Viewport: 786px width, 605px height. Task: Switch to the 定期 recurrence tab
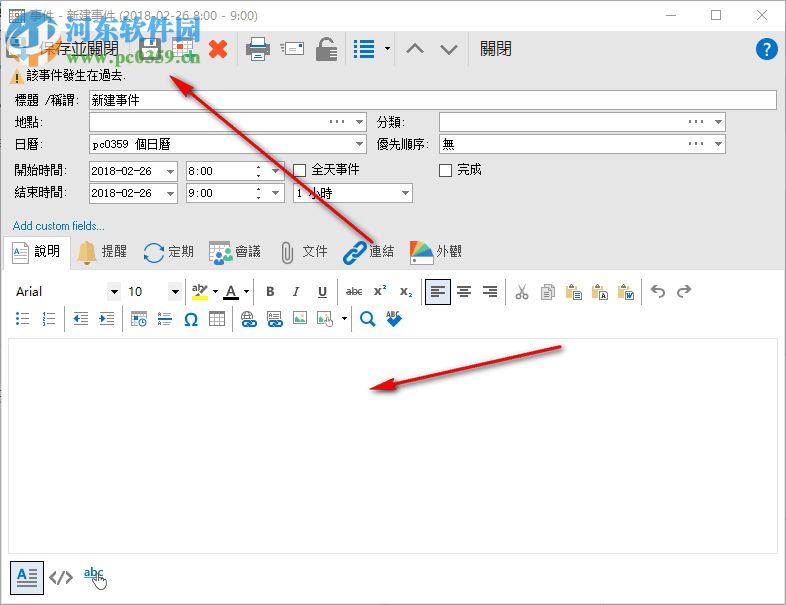pos(168,252)
